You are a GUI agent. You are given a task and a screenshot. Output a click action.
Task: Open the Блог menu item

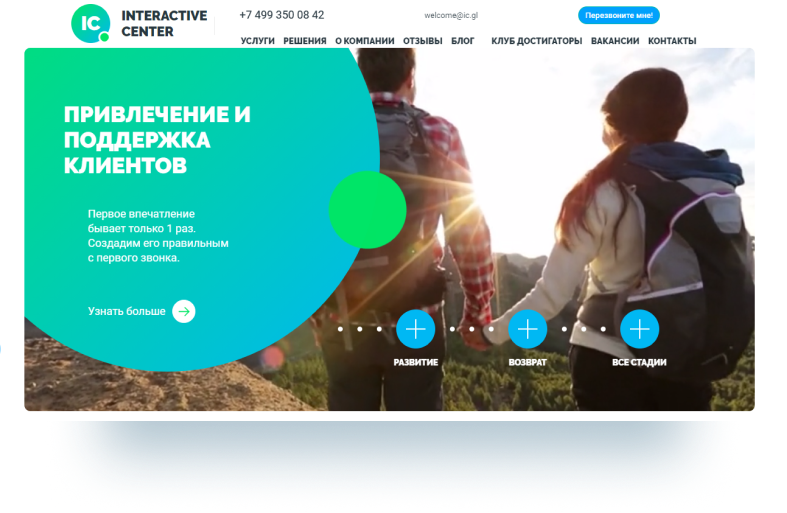click(x=463, y=41)
